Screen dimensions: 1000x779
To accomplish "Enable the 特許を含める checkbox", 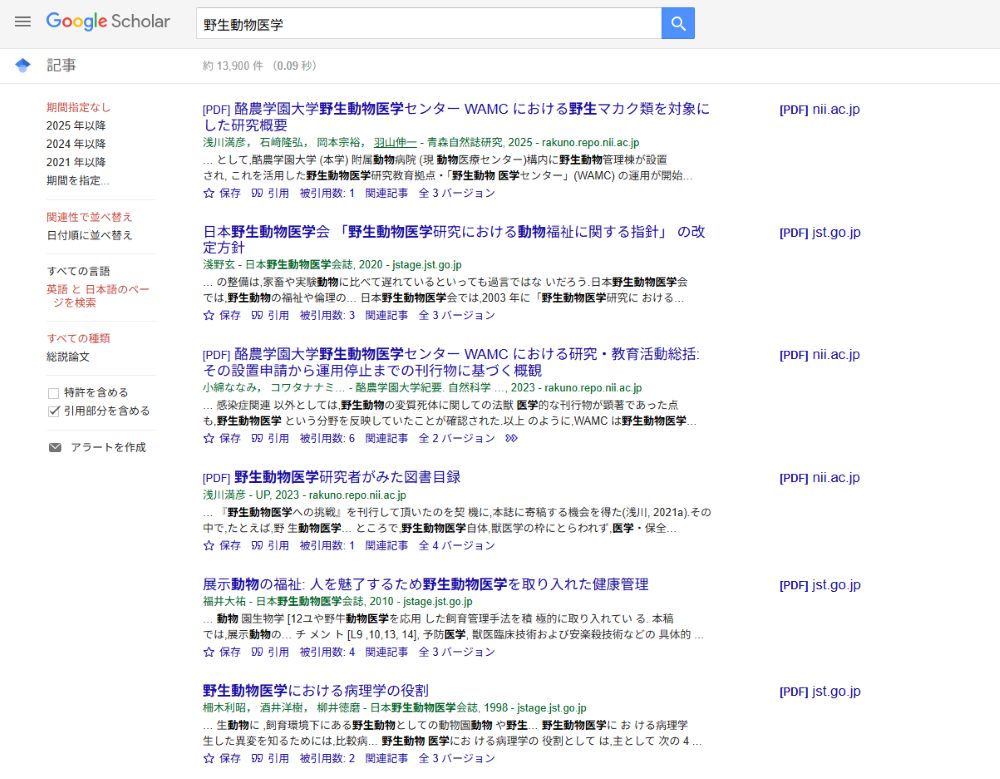I will pyautogui.click(x=54, y=393).
